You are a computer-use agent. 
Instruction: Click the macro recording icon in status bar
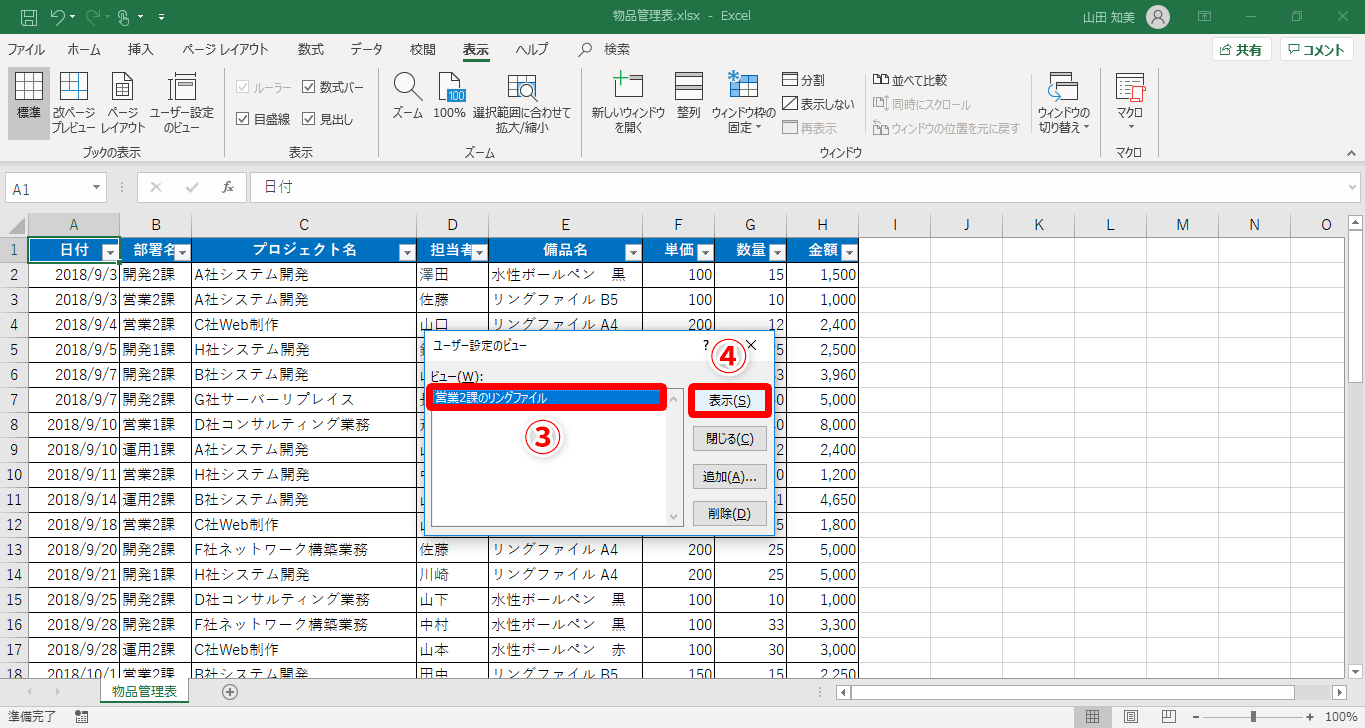[x=81, y=716]
